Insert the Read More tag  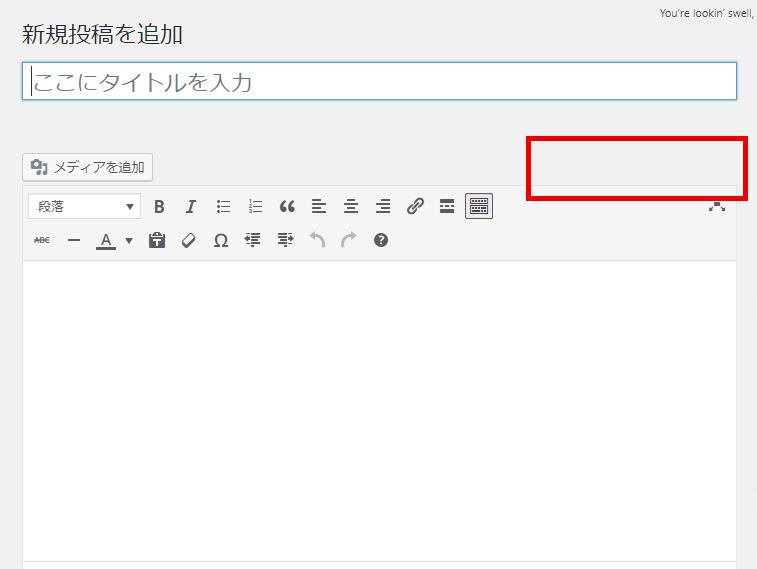[x=447, y=207]
